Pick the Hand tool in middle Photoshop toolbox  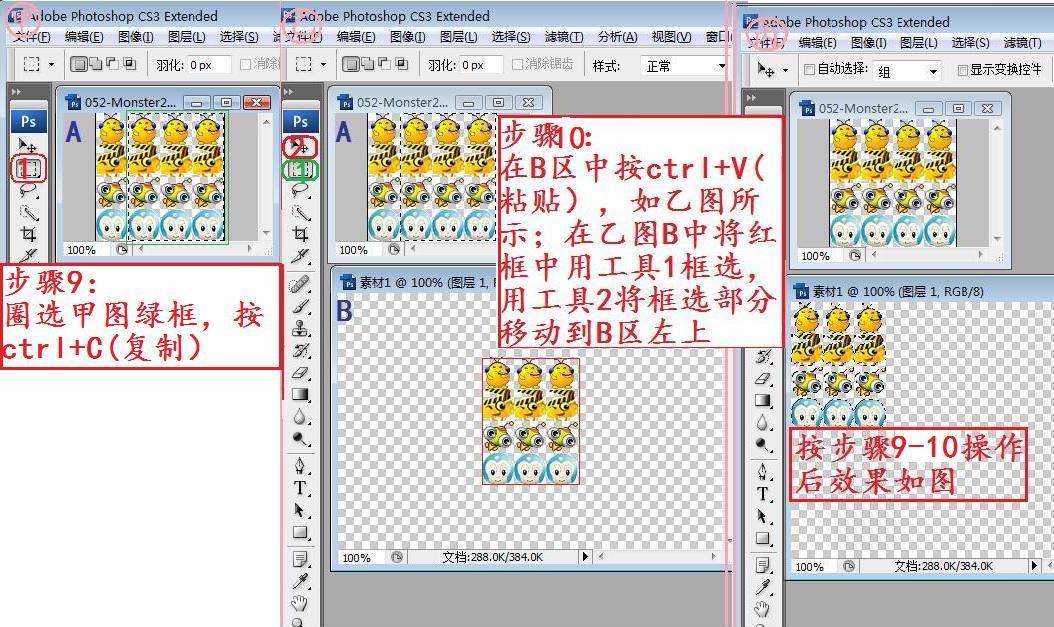(300, 601)
